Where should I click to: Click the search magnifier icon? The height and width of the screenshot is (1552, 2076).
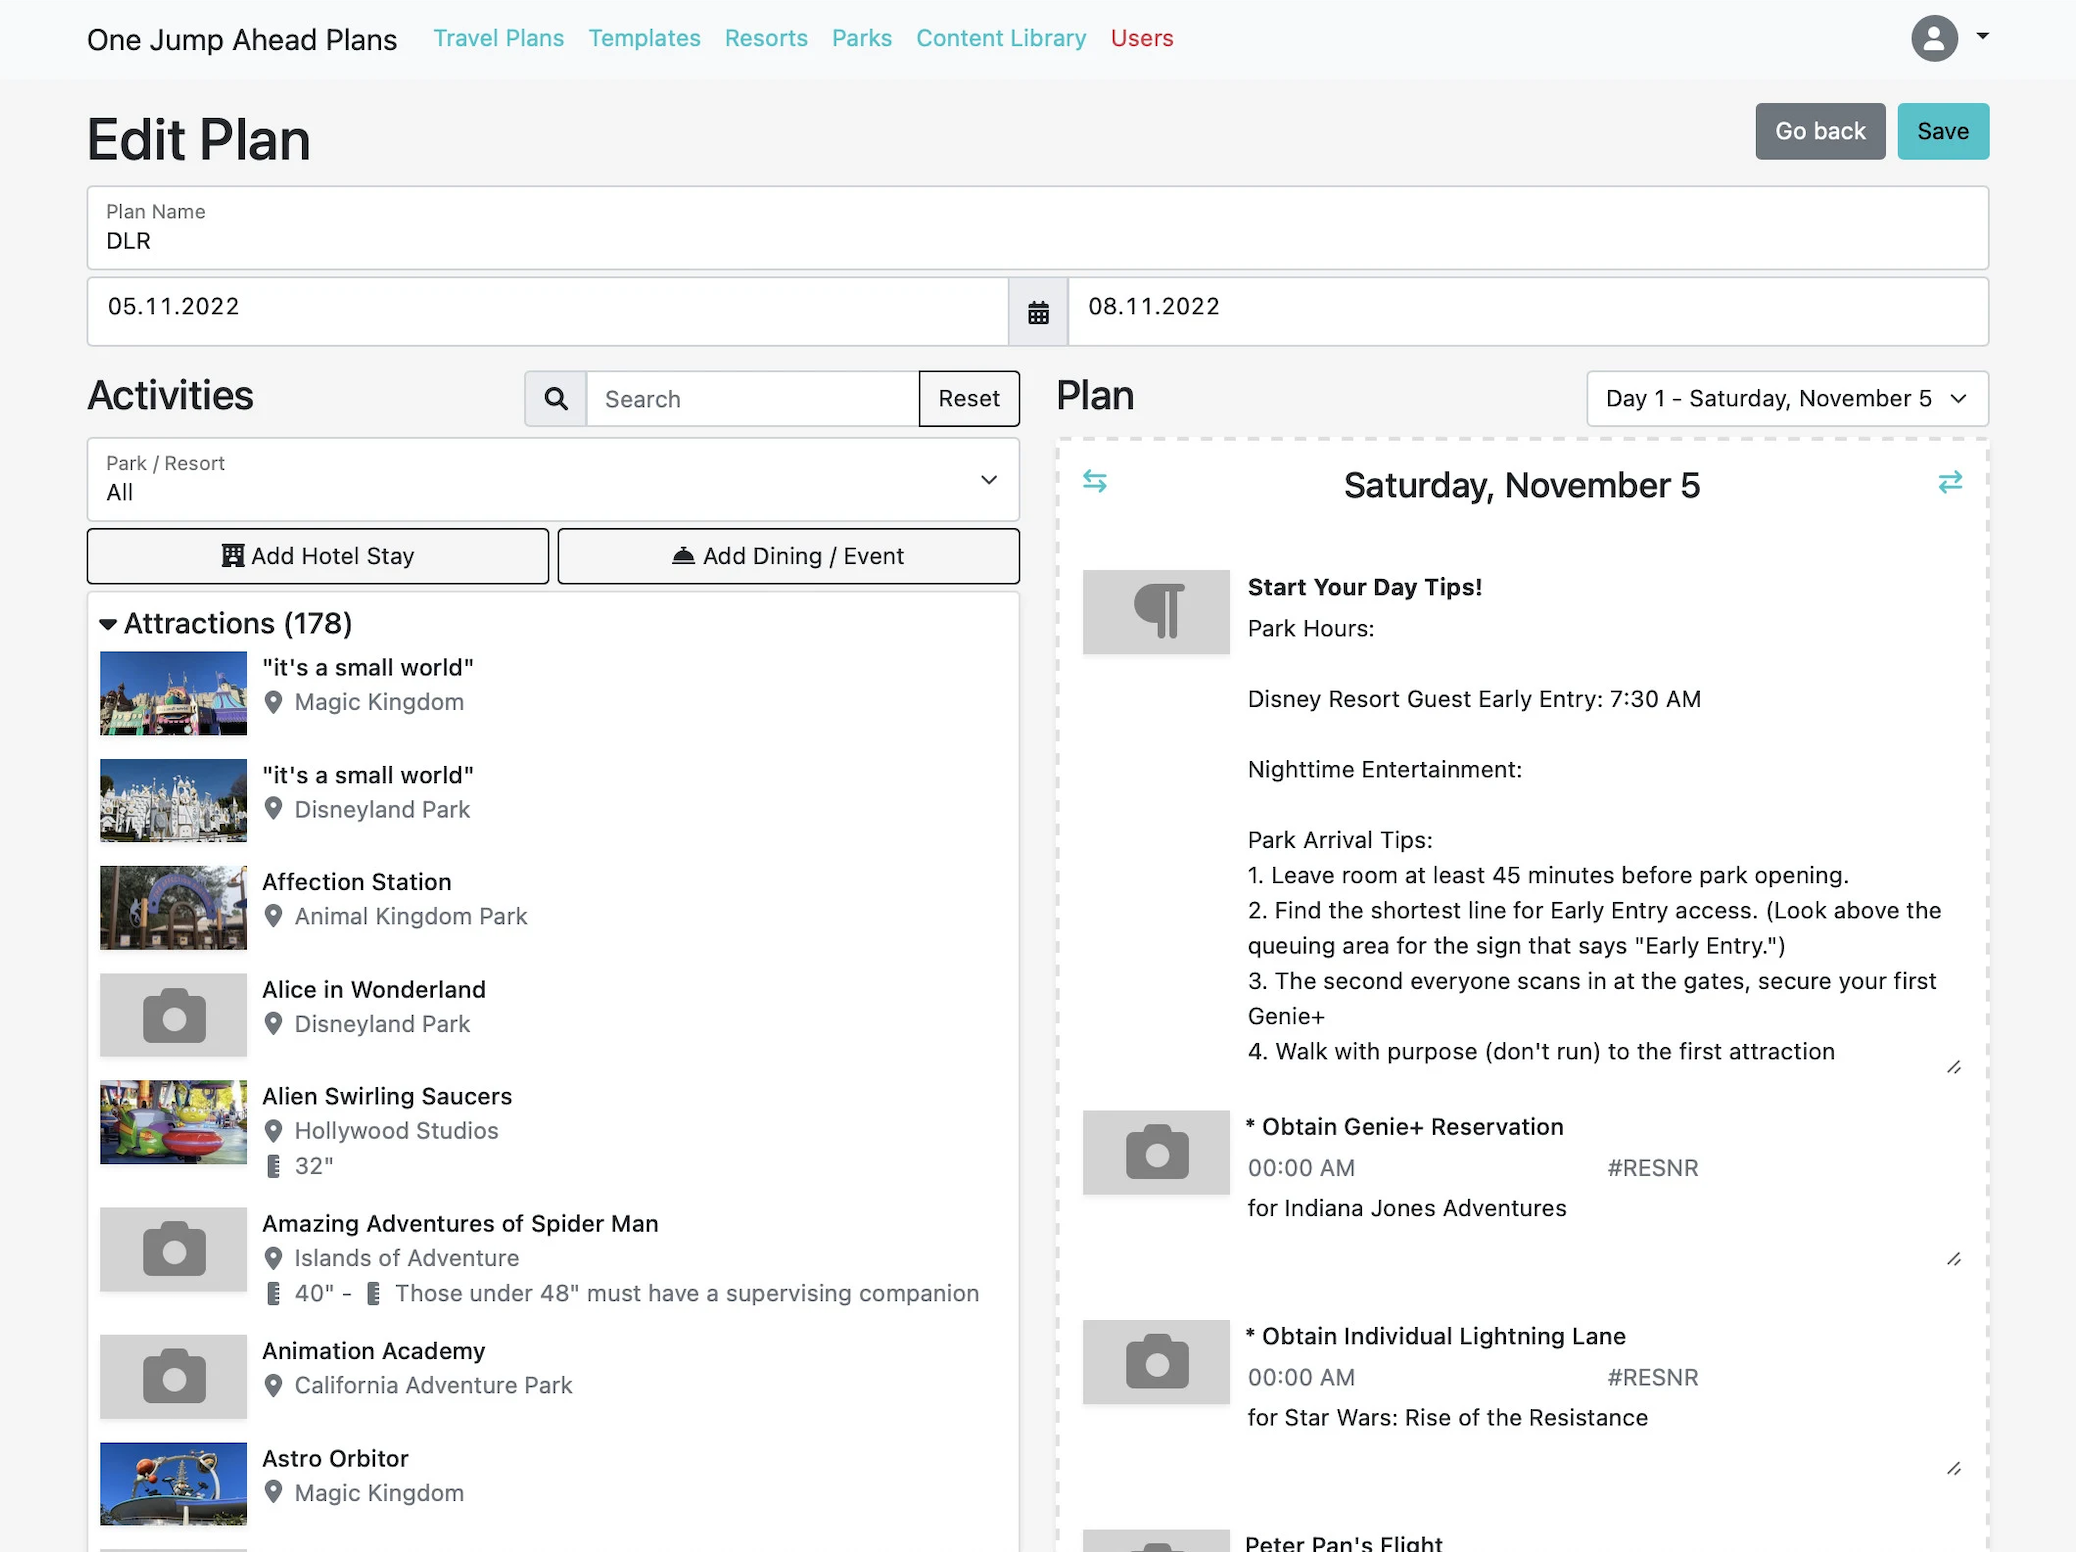[x=556, y=399]
